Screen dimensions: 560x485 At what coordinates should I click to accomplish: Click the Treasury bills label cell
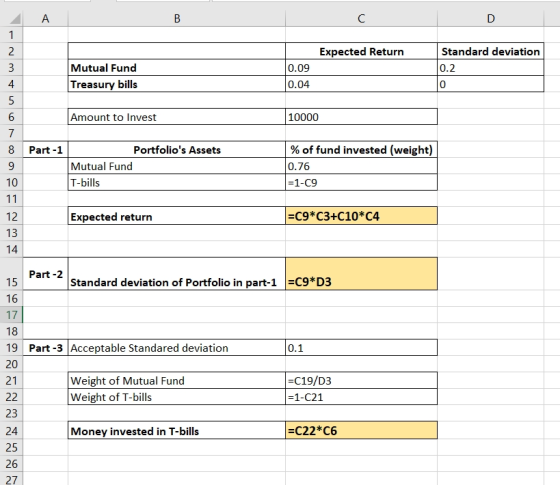click(177, 84)
